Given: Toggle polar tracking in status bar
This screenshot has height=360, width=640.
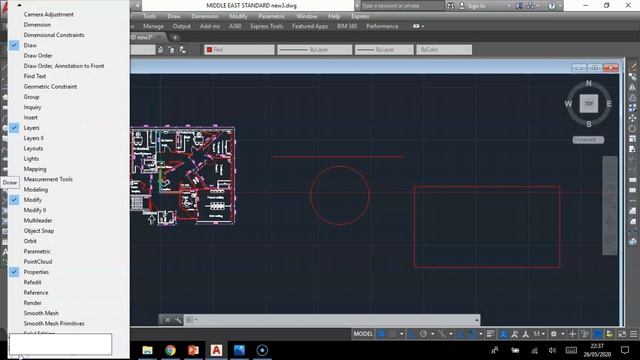Looking at the screenshot, I should 423,334.
